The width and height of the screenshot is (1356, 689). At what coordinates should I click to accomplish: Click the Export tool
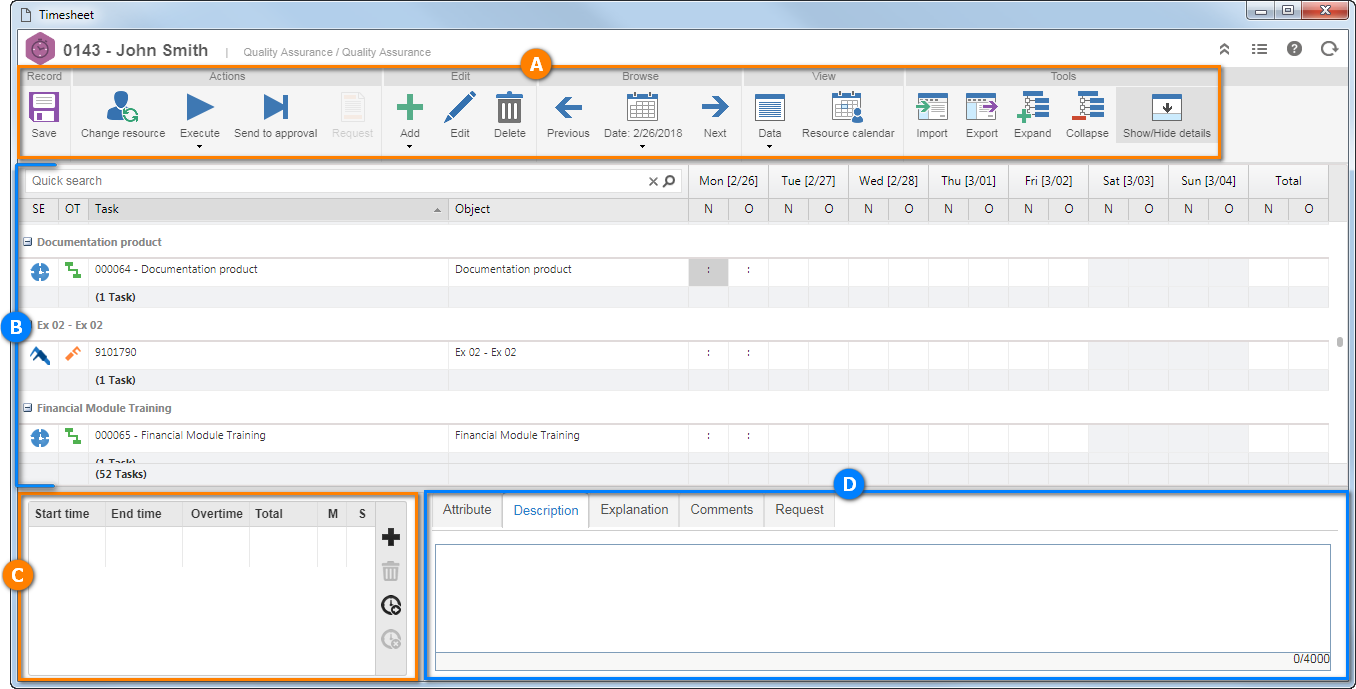[982, 115]
